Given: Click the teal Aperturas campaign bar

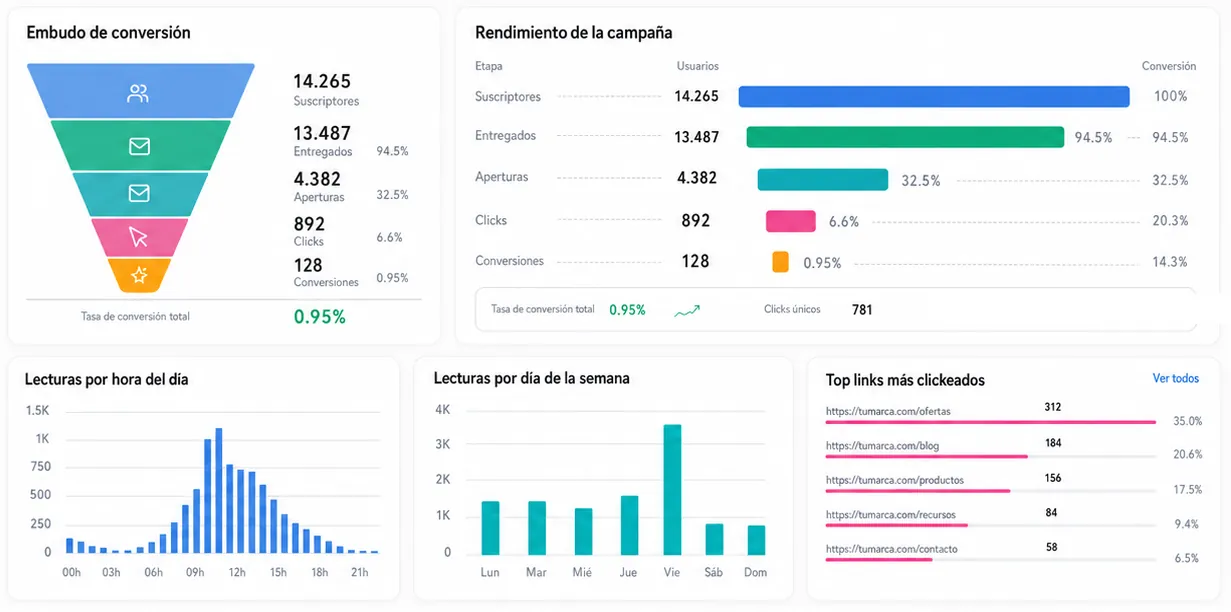Looking at the screenshot, I should pyautogui.click(x=823, y=179).
